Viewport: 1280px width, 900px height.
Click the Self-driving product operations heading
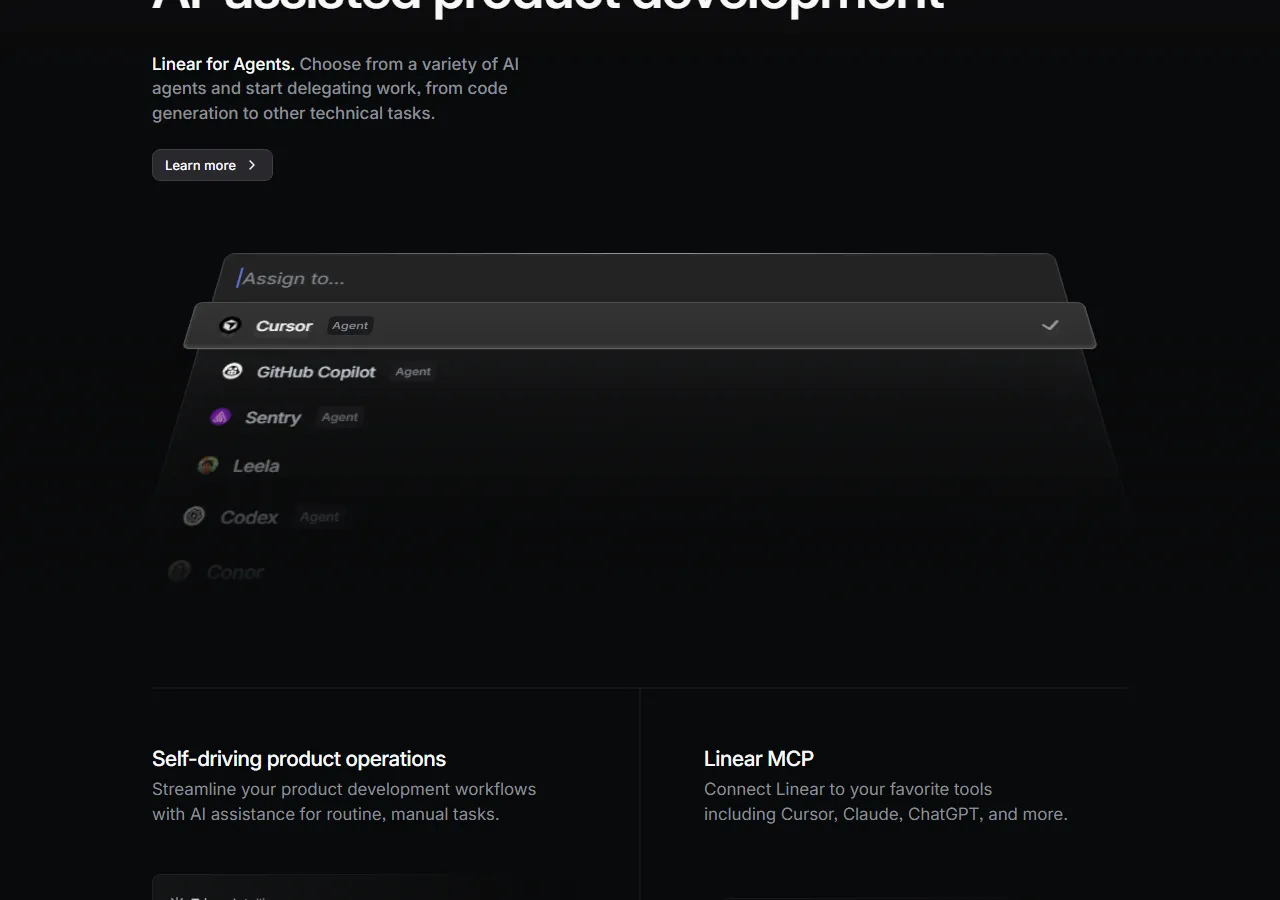(299, 758)
